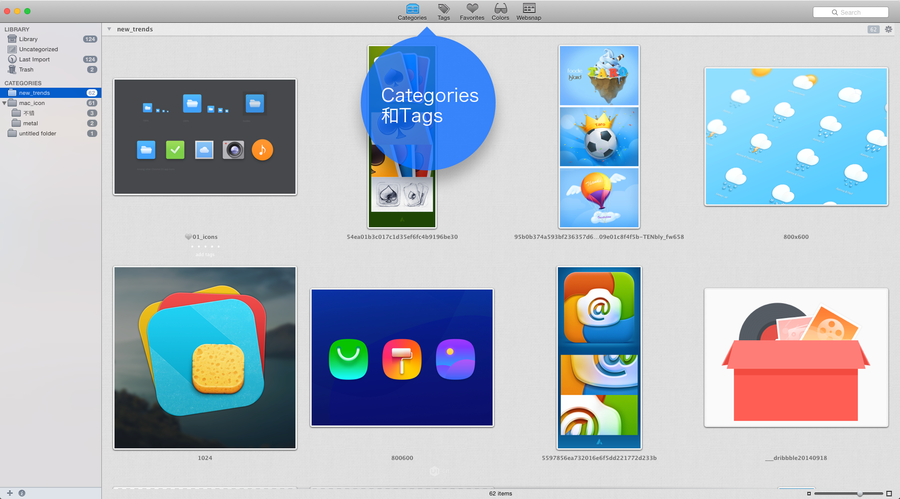The height and width of the screenshot is (499, 900).
Task: Open the Colors glasses toolbar item
Action: [501, 11]
